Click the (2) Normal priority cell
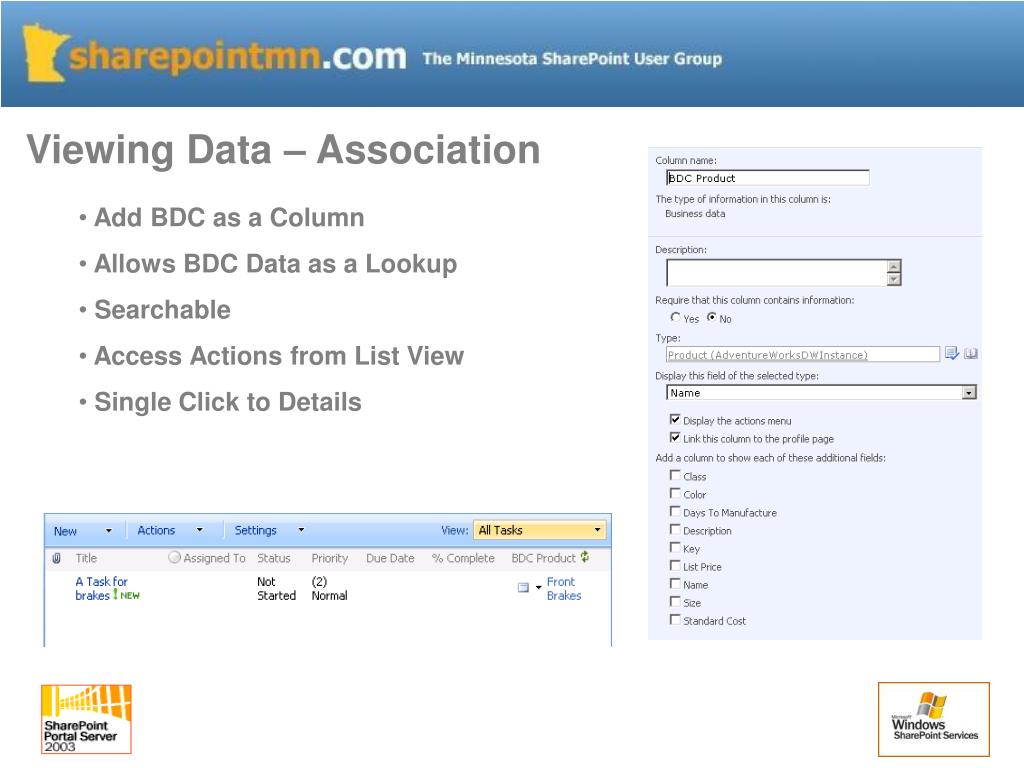The width and height of the screenshot is (1024, 768). tap(329, 588)
